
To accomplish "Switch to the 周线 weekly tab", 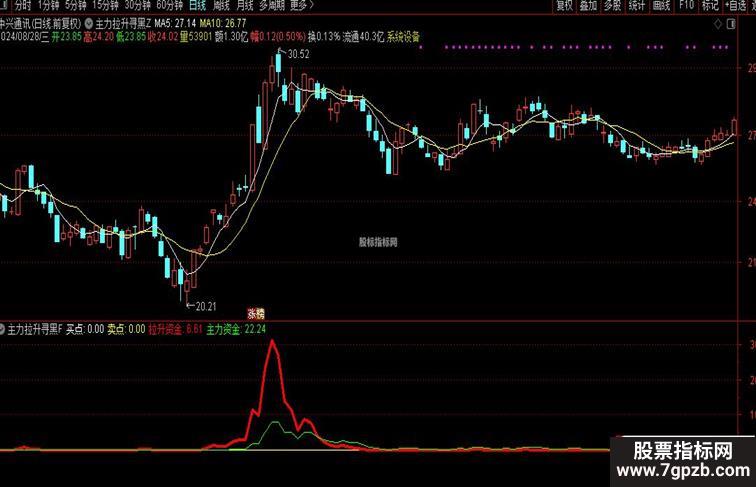I will tap(221, 6).
